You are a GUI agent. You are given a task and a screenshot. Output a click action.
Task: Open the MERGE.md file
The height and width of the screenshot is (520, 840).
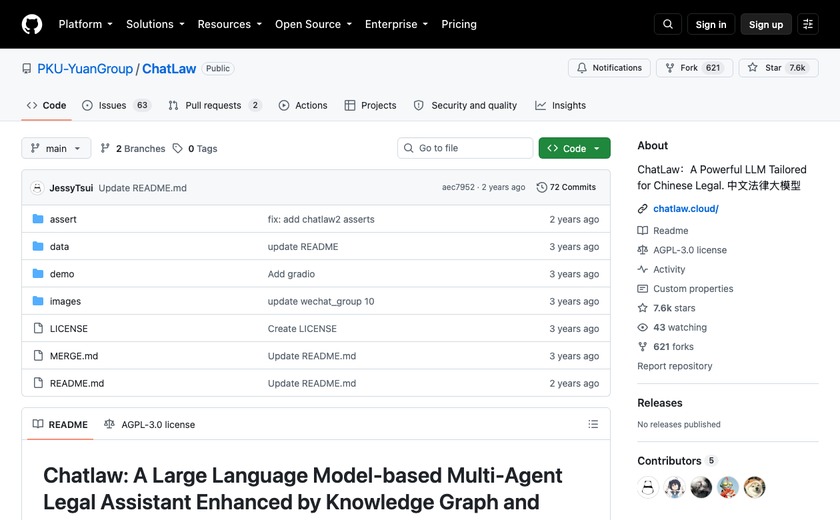pos(74,356)
